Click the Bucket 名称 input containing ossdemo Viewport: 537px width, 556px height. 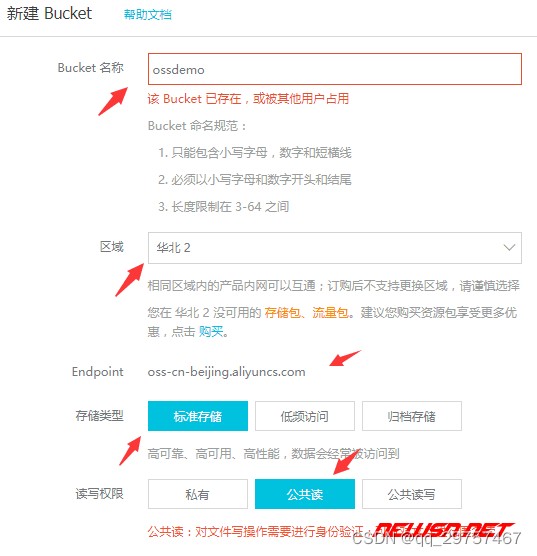click(334, 69)
